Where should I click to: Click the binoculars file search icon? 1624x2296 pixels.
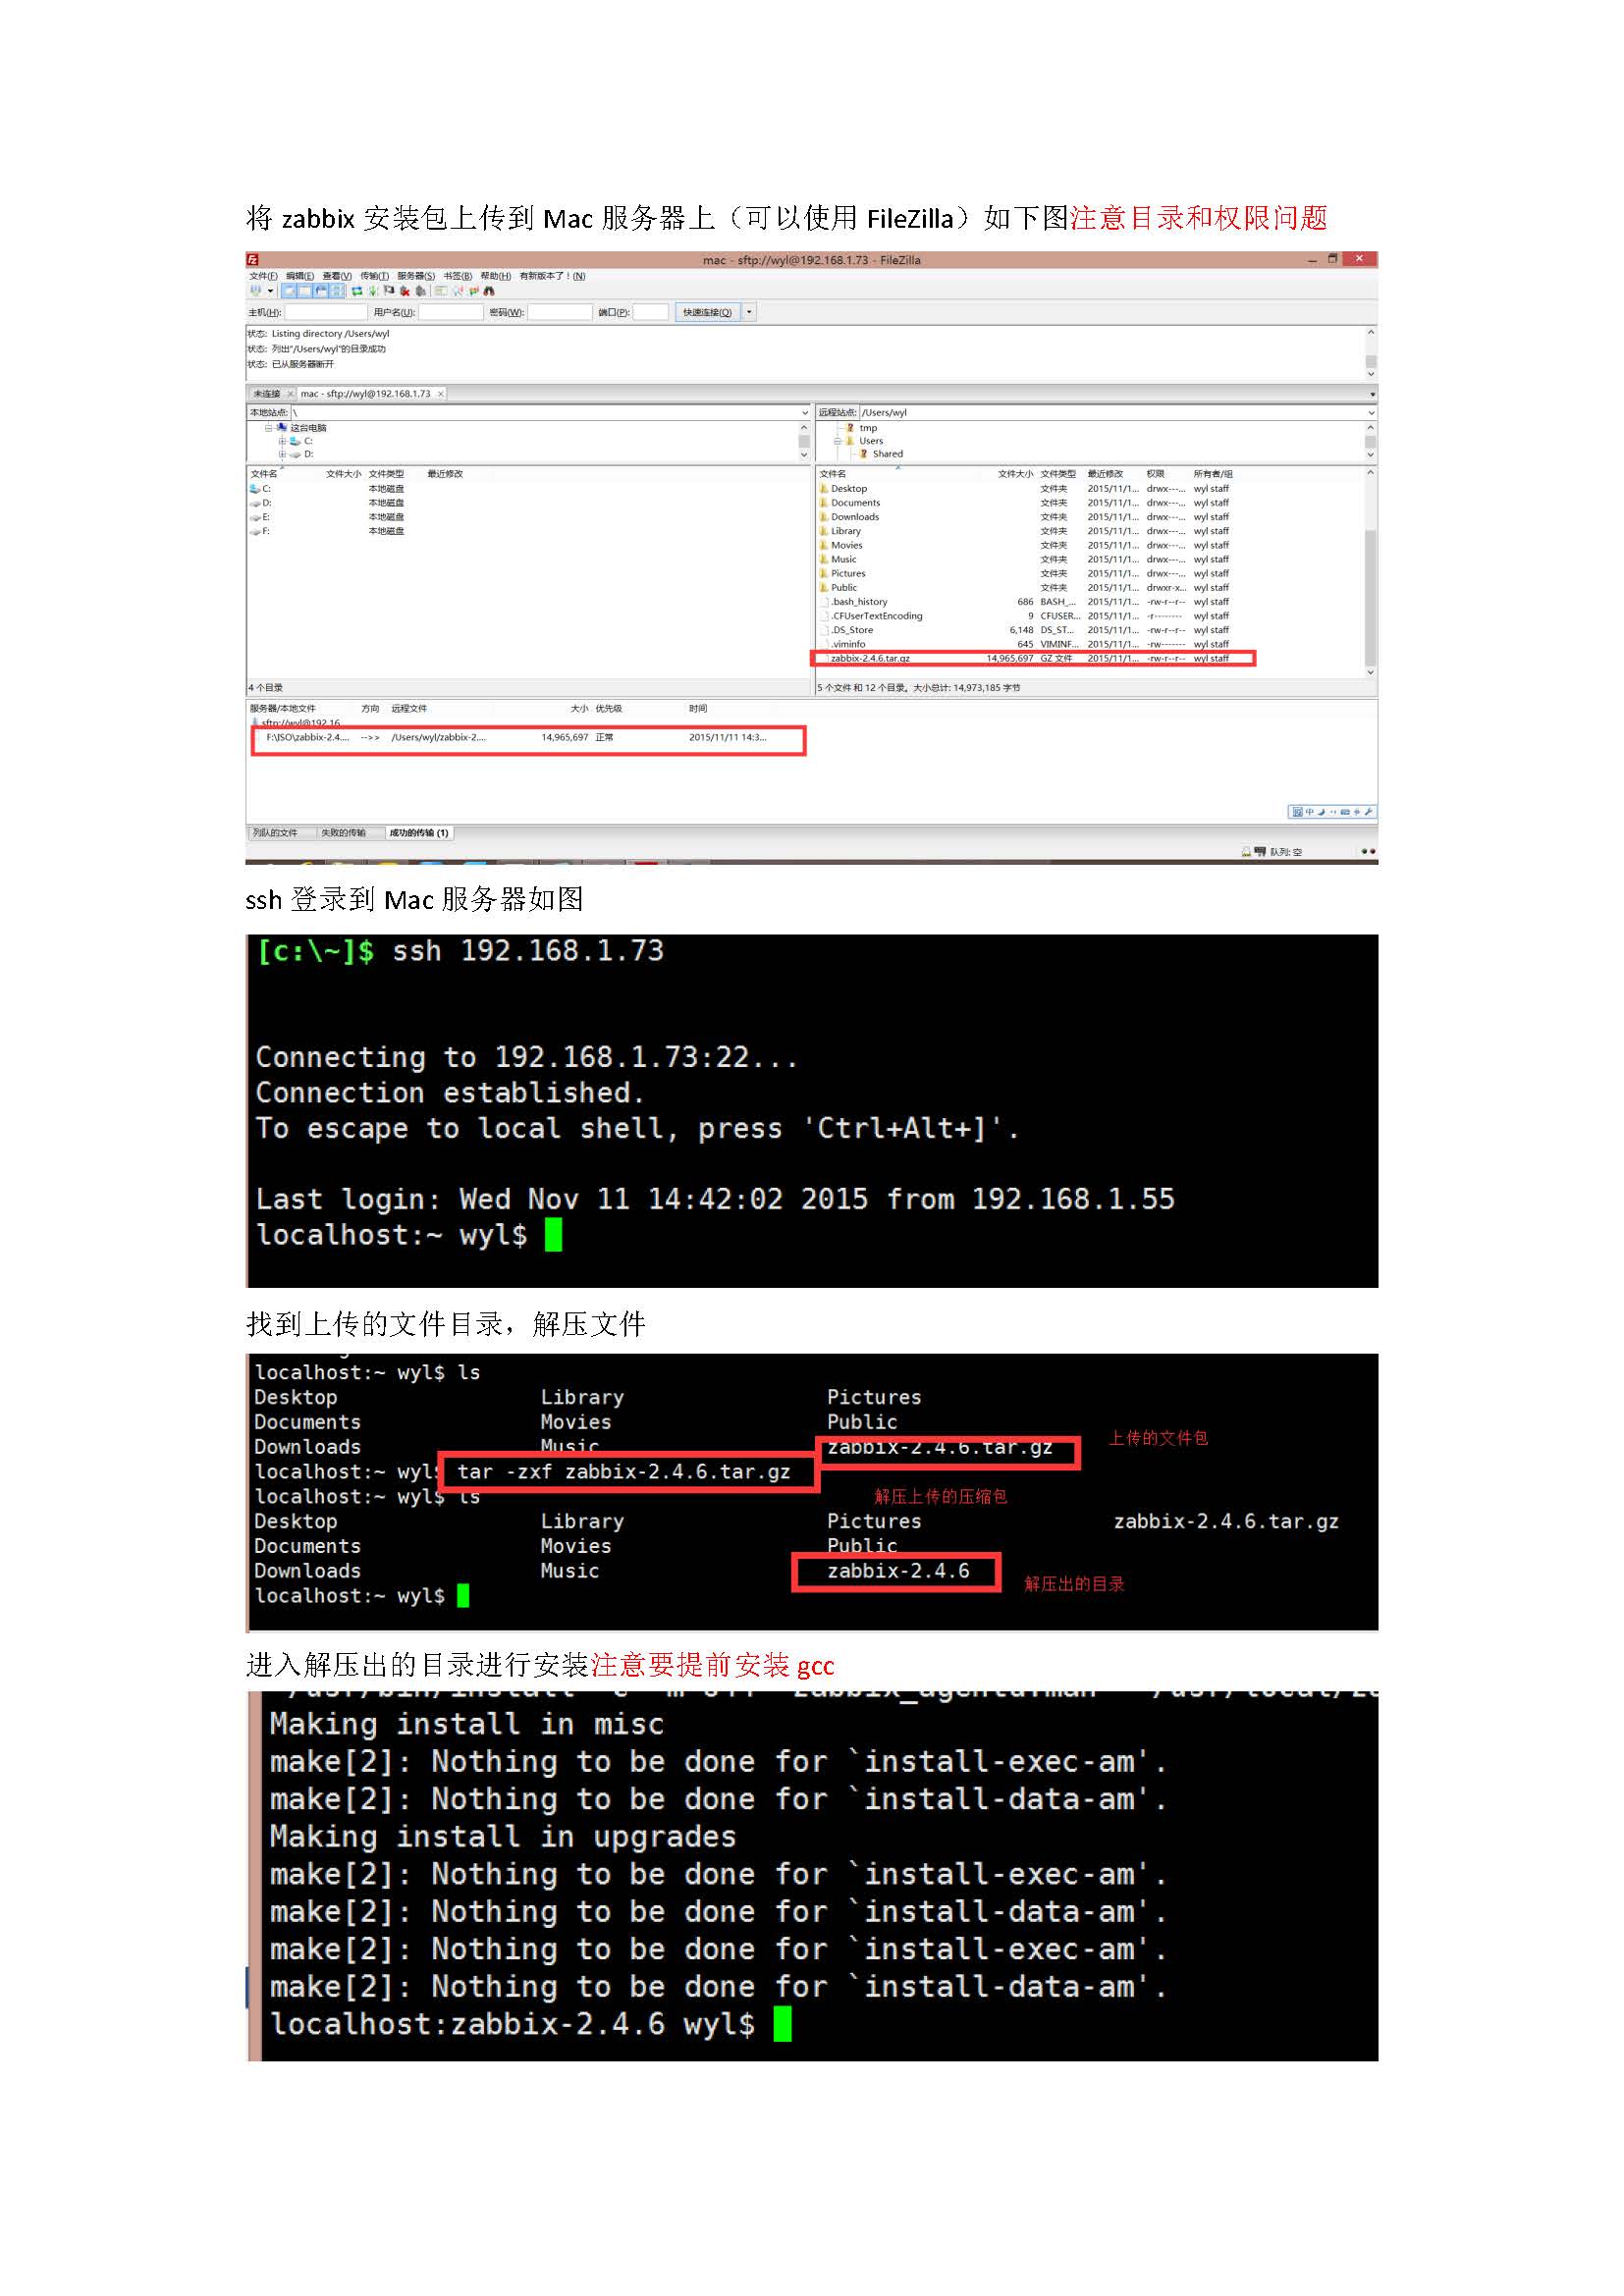tap(490, 292)
